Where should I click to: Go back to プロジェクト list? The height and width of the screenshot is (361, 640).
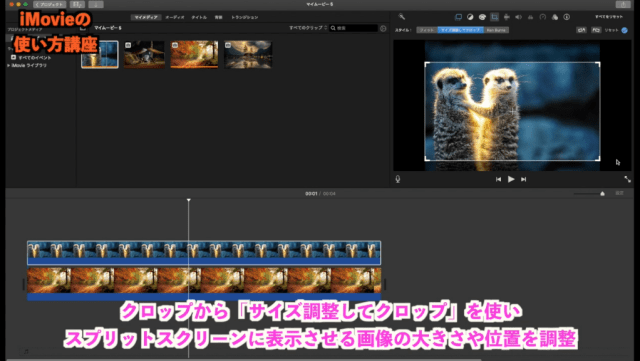click(49, 4)
